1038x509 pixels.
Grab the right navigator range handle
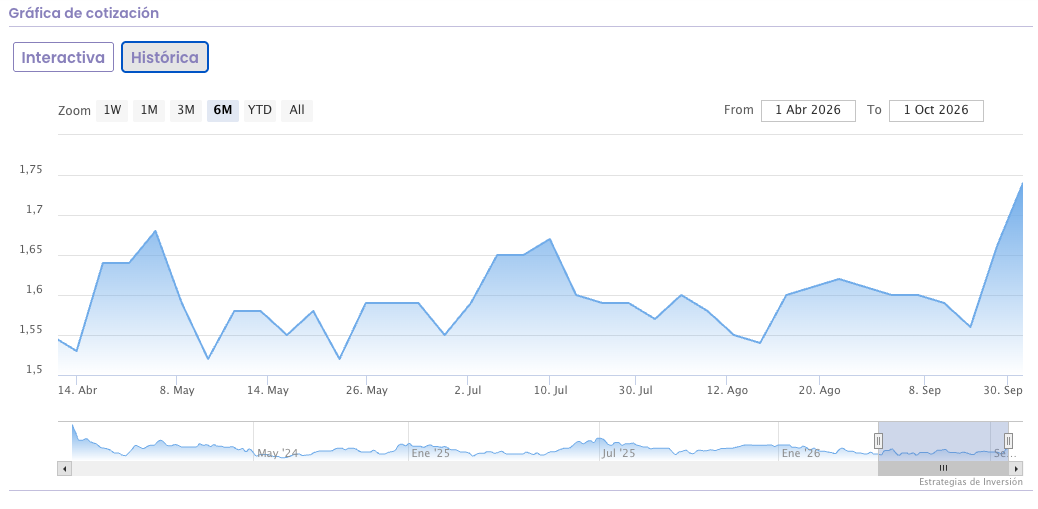coord(1008,441)
